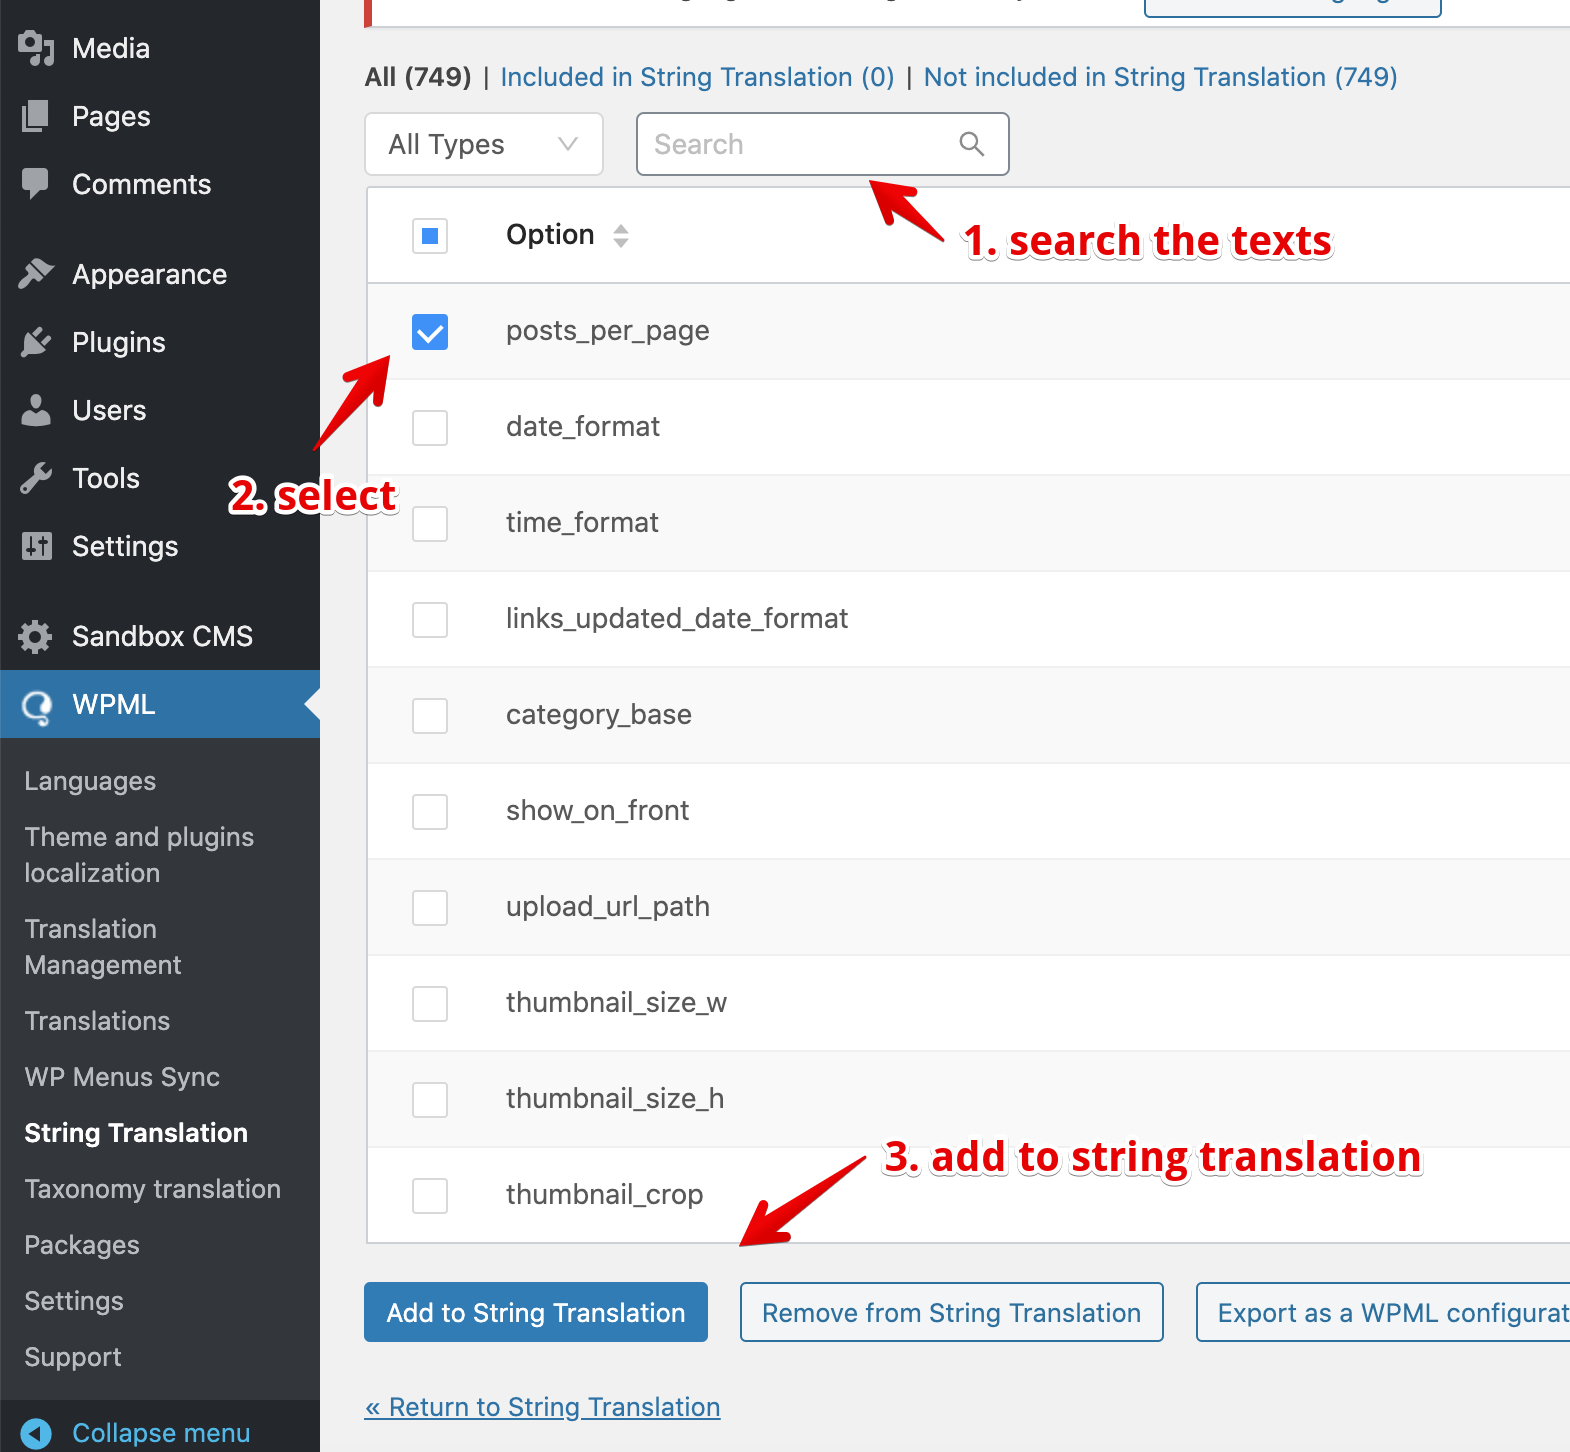Image resolution: width=1570 pixels, height=1452 pixels.
Task: Check the thumbnail_crop checkbox
Action: [430, 1196]
